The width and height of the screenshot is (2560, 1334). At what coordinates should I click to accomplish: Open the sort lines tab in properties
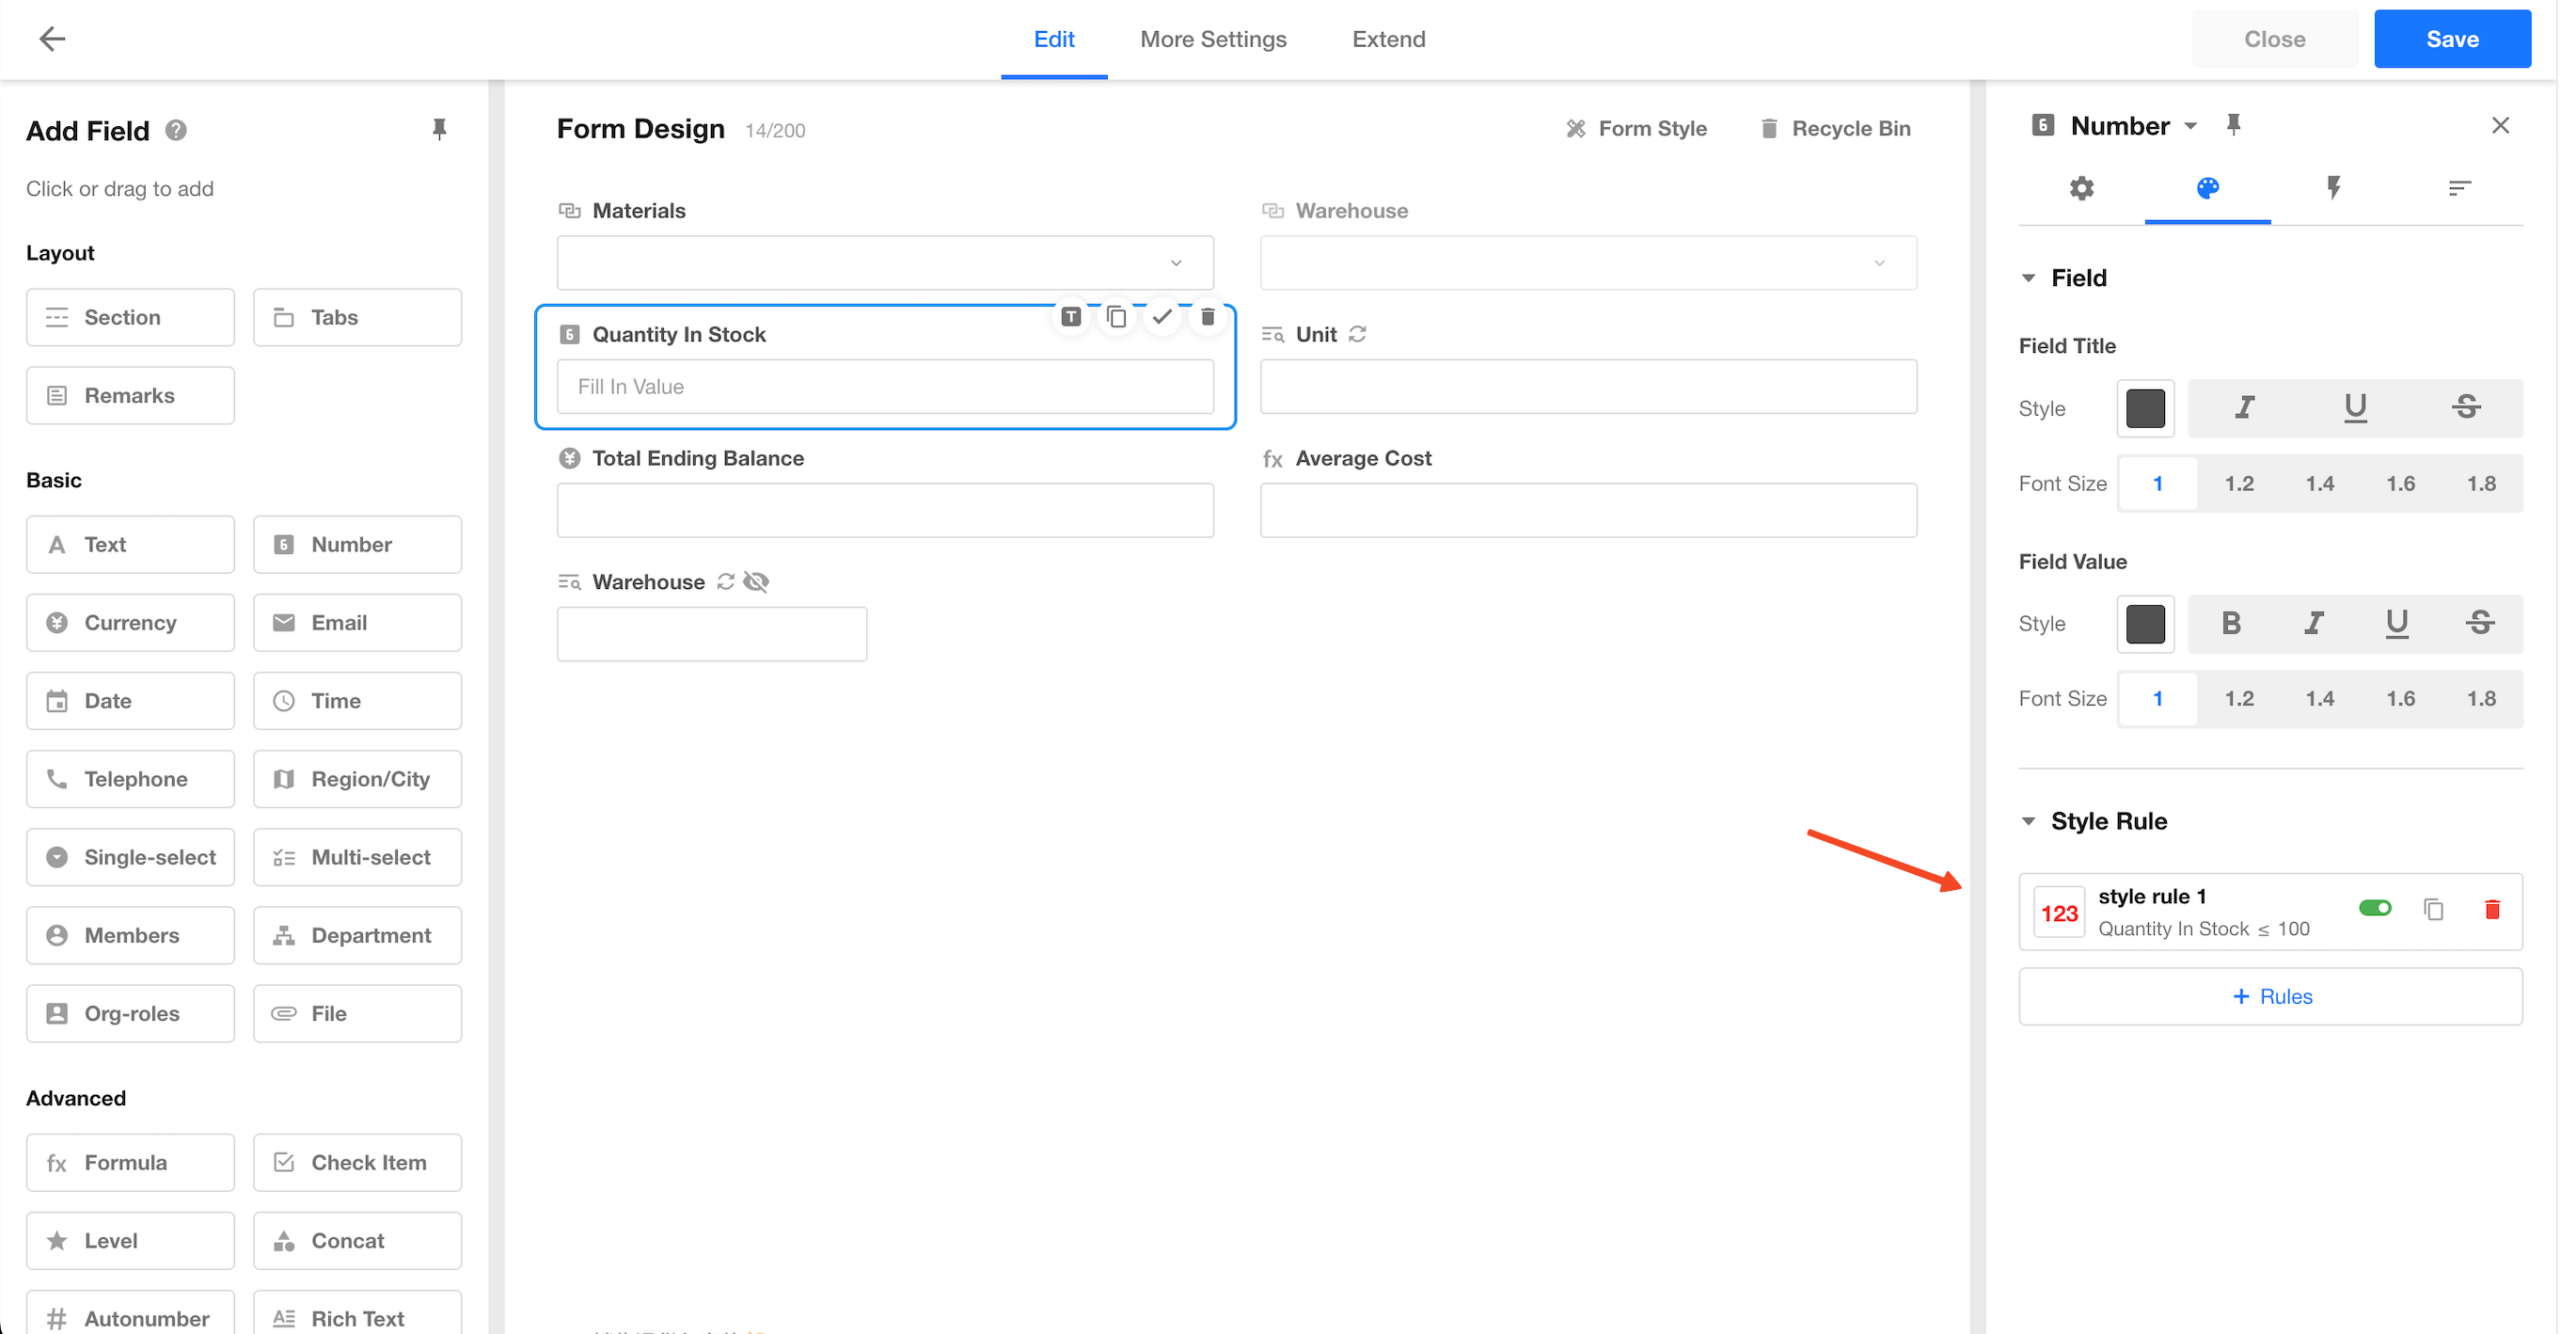pyautogui.click(x=2459, y=188)
